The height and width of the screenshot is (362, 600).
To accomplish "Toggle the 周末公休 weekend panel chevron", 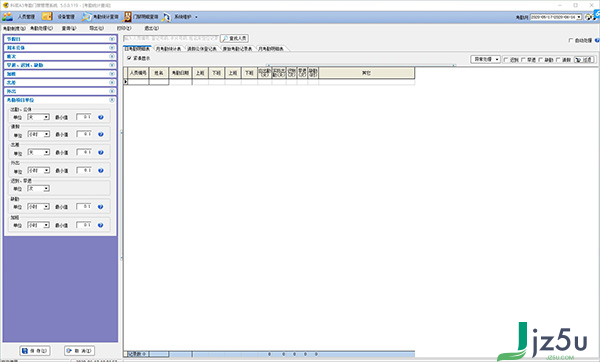I will [x=112, y=48].
